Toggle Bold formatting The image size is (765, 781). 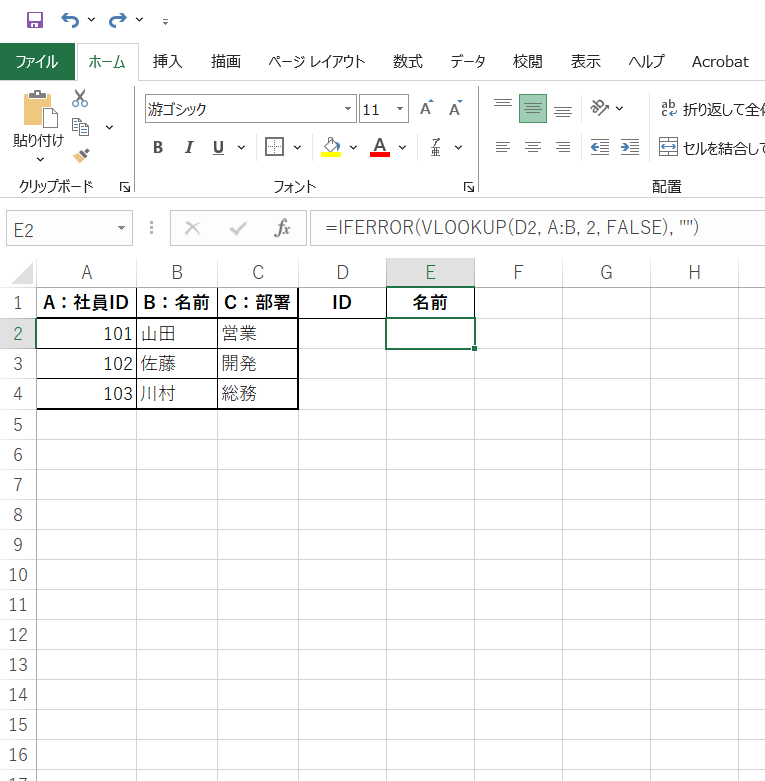coord(158,148)
